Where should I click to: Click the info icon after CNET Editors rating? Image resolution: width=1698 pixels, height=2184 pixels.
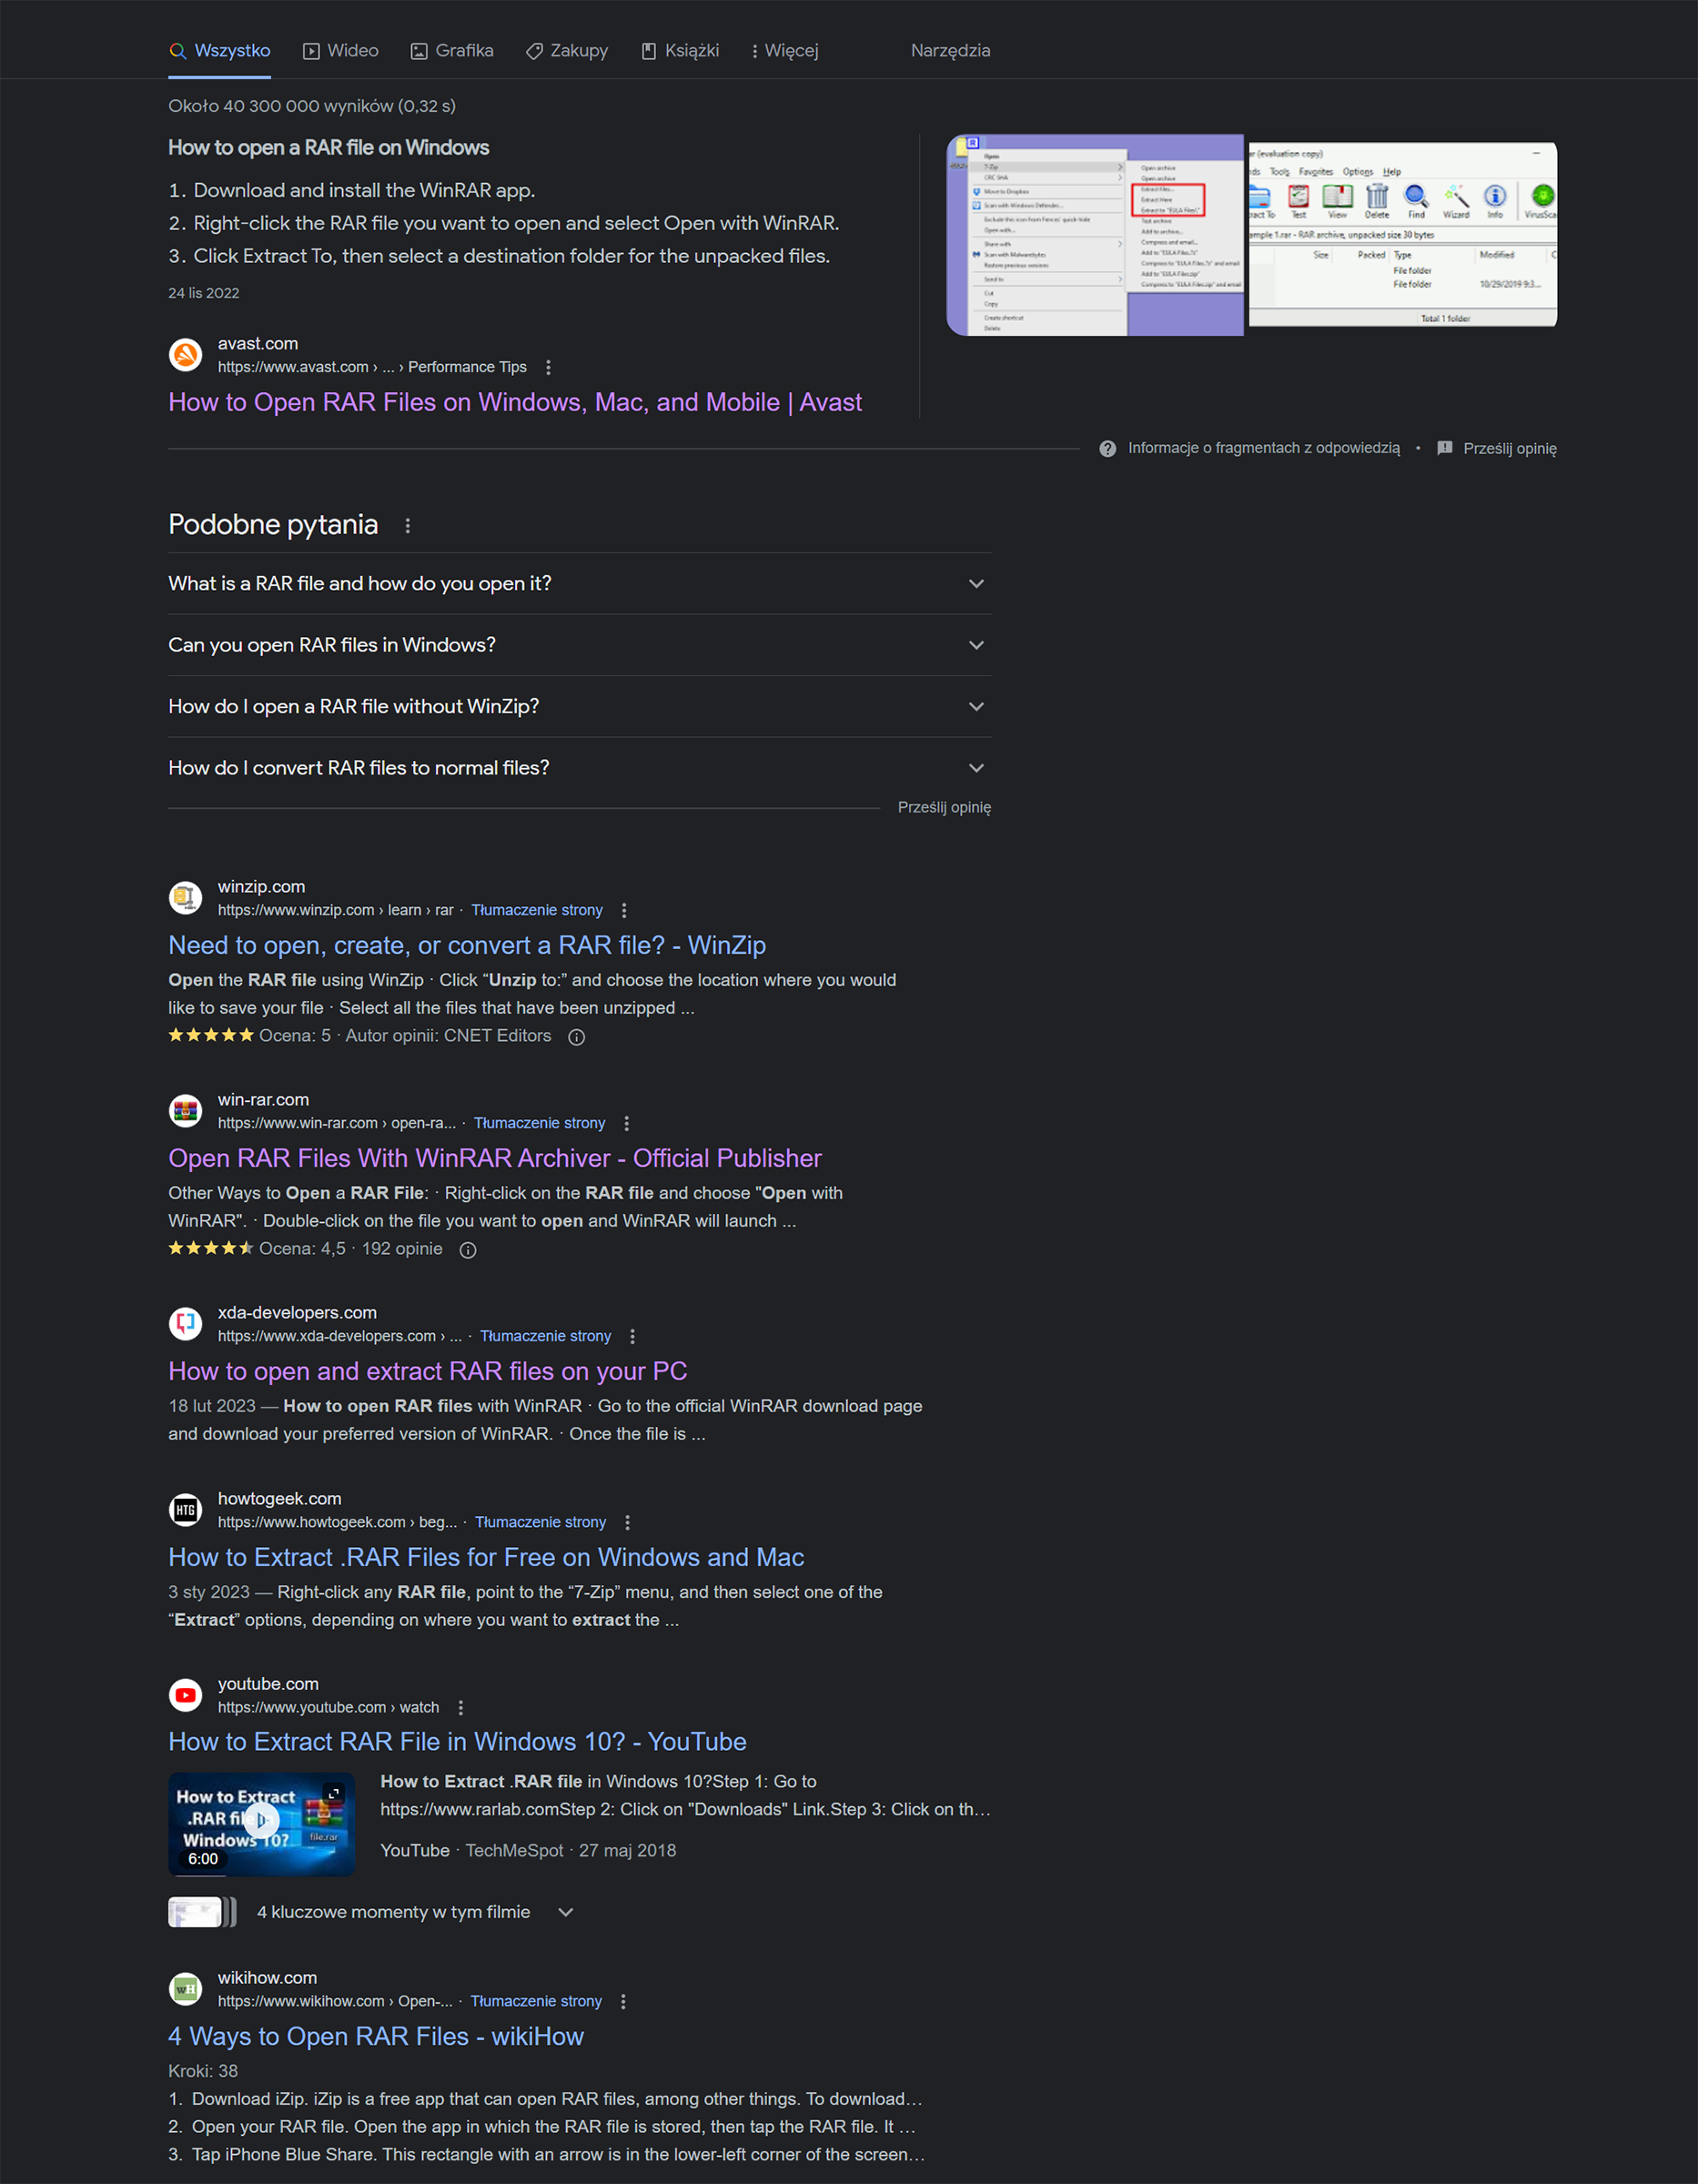pos(577,1037)
